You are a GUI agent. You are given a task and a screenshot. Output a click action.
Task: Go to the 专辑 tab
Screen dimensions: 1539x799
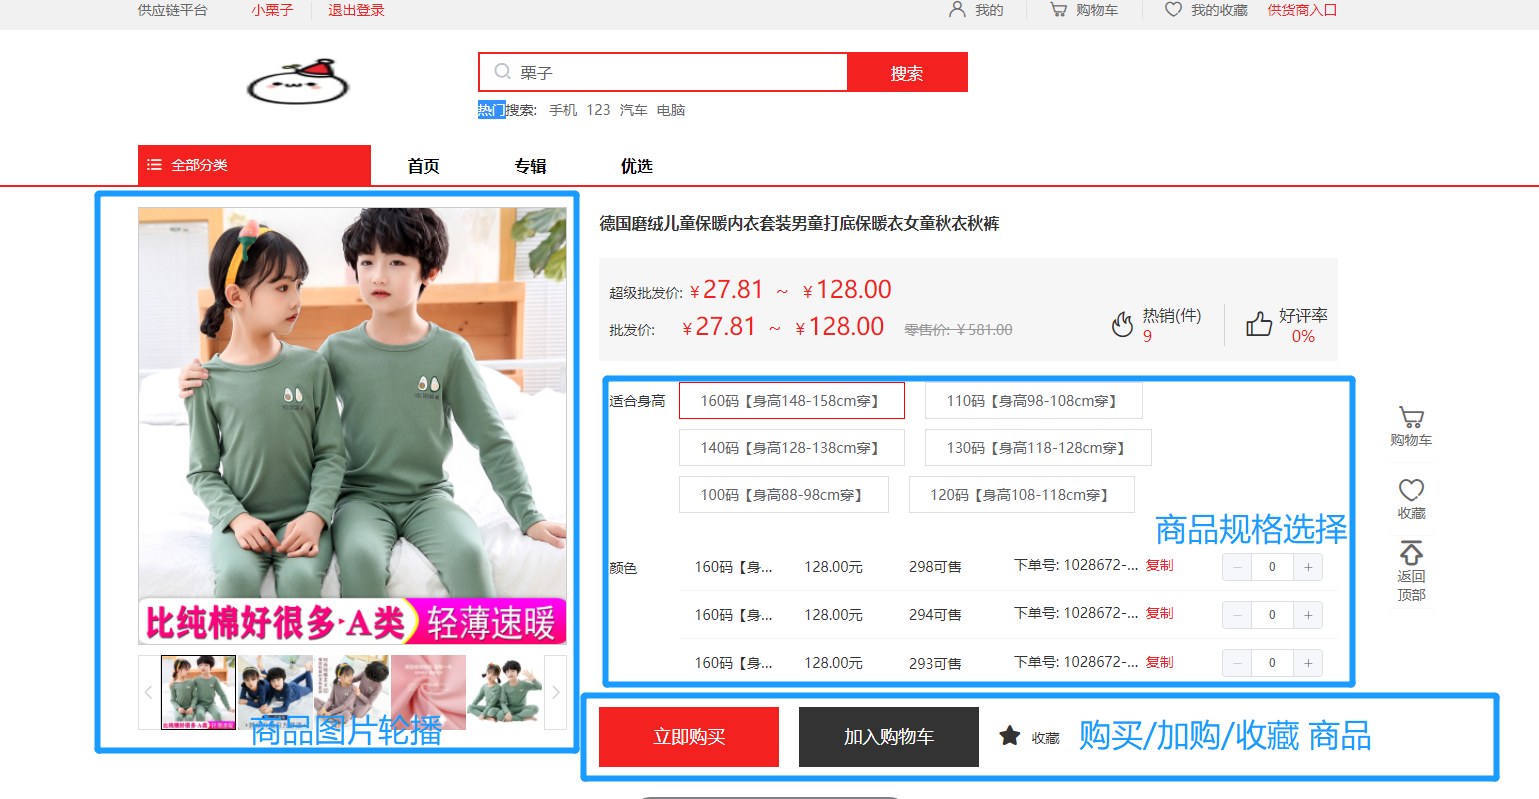pyautogui.click(x=530, y=166)
